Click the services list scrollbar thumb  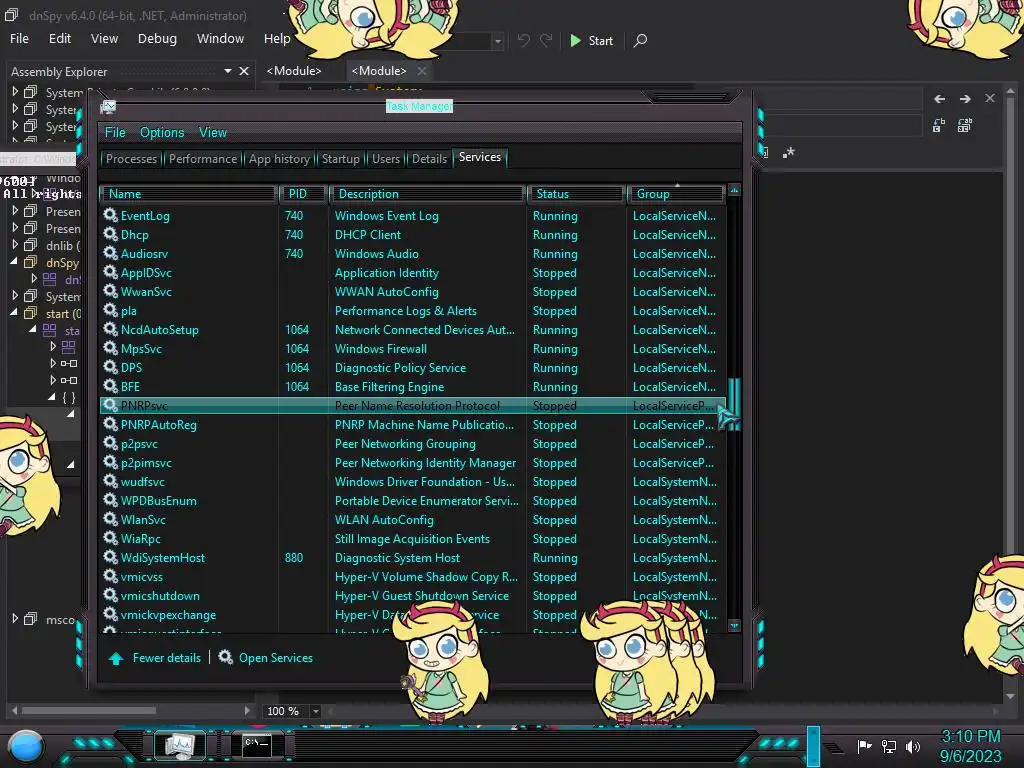tap(734, 404)
